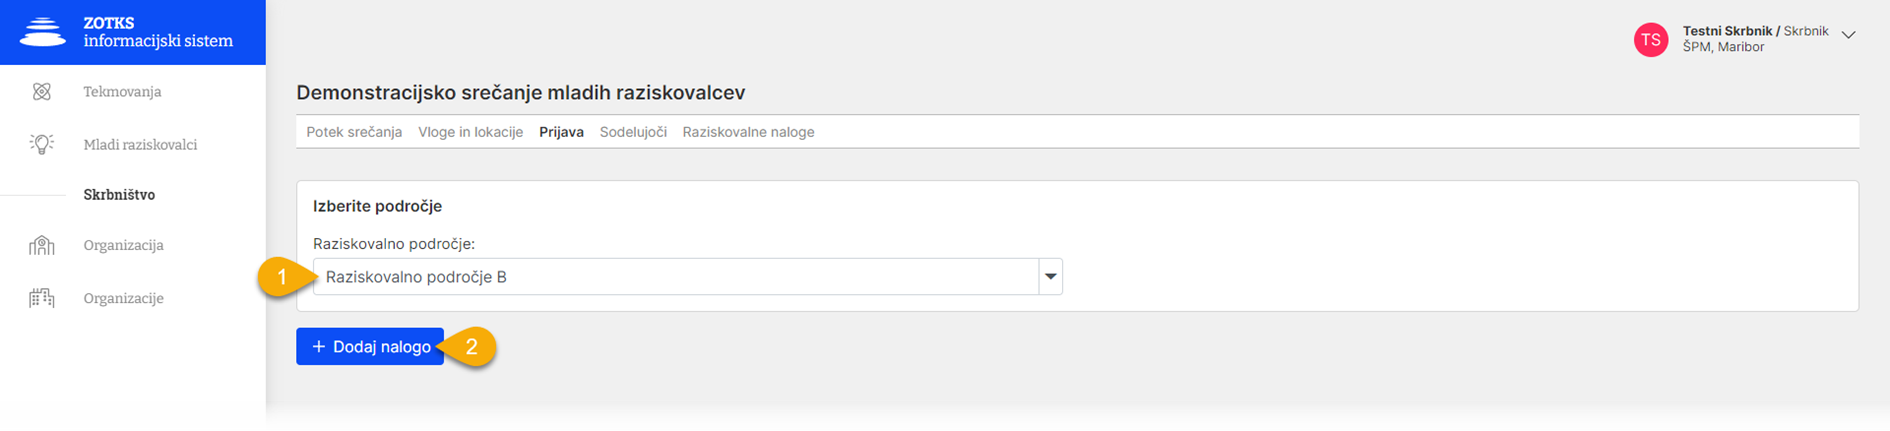Open the Raziskovalne naloge tab
1890x431 pixels.
pos(748,132)
